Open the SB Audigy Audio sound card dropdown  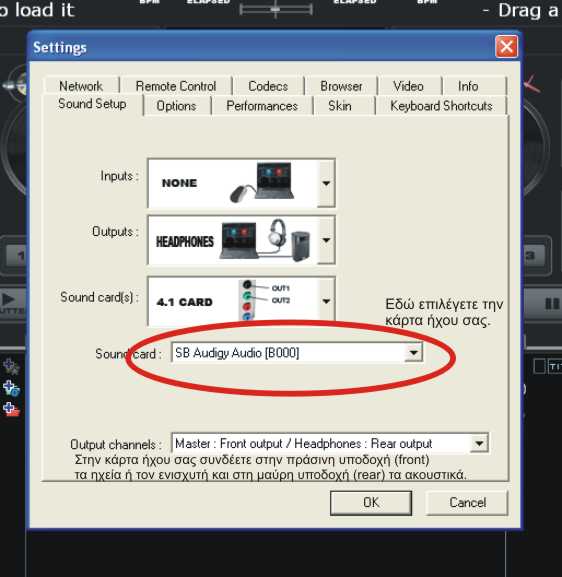414,353
